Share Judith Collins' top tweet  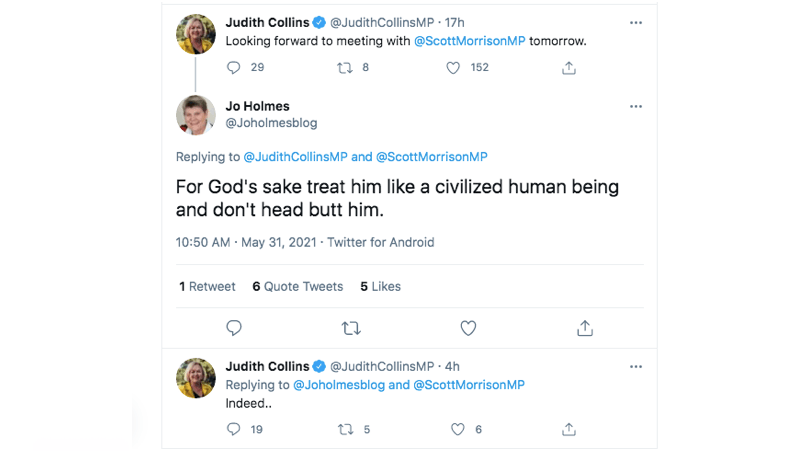(569, 68)
